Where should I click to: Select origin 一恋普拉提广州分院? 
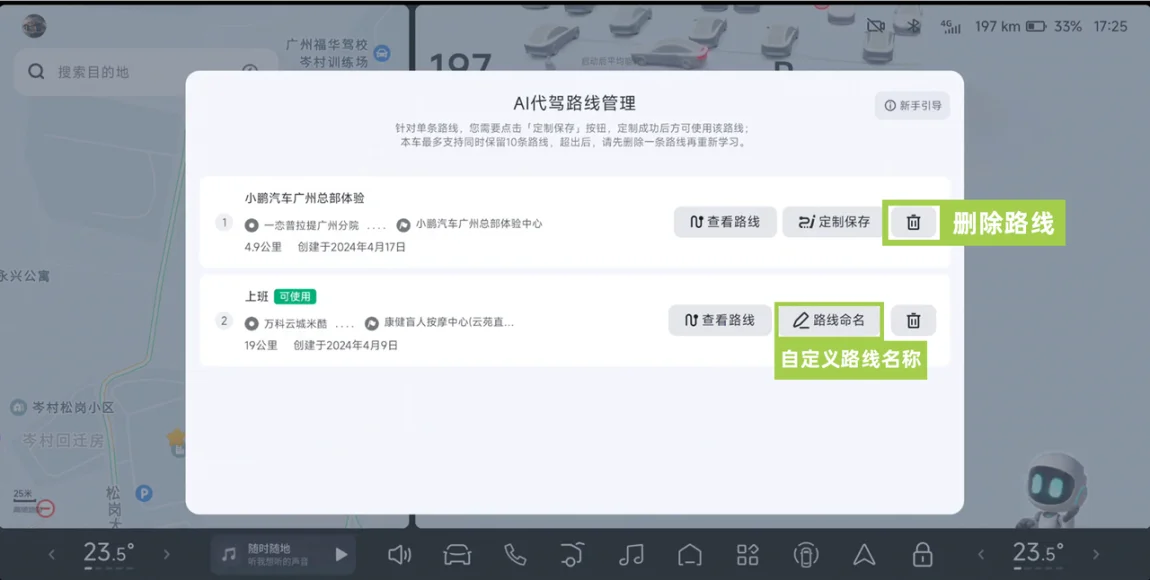tap(311, 225)
